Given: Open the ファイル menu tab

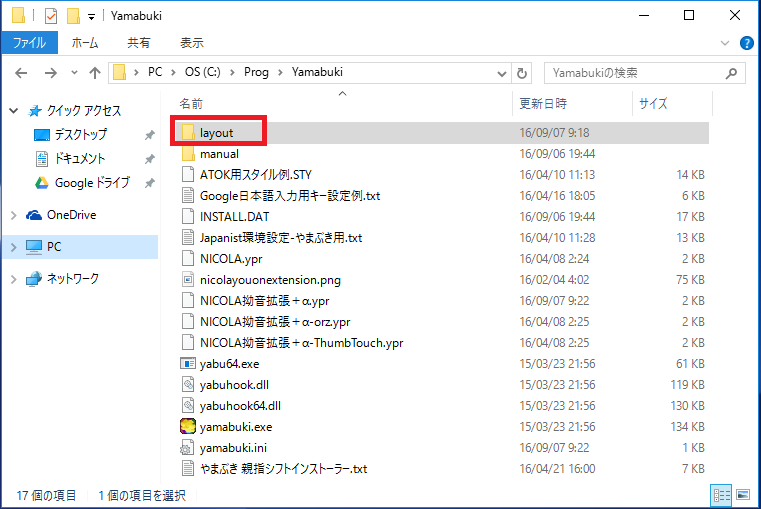Looking at the screenshot, I should (x=30, y=43).
